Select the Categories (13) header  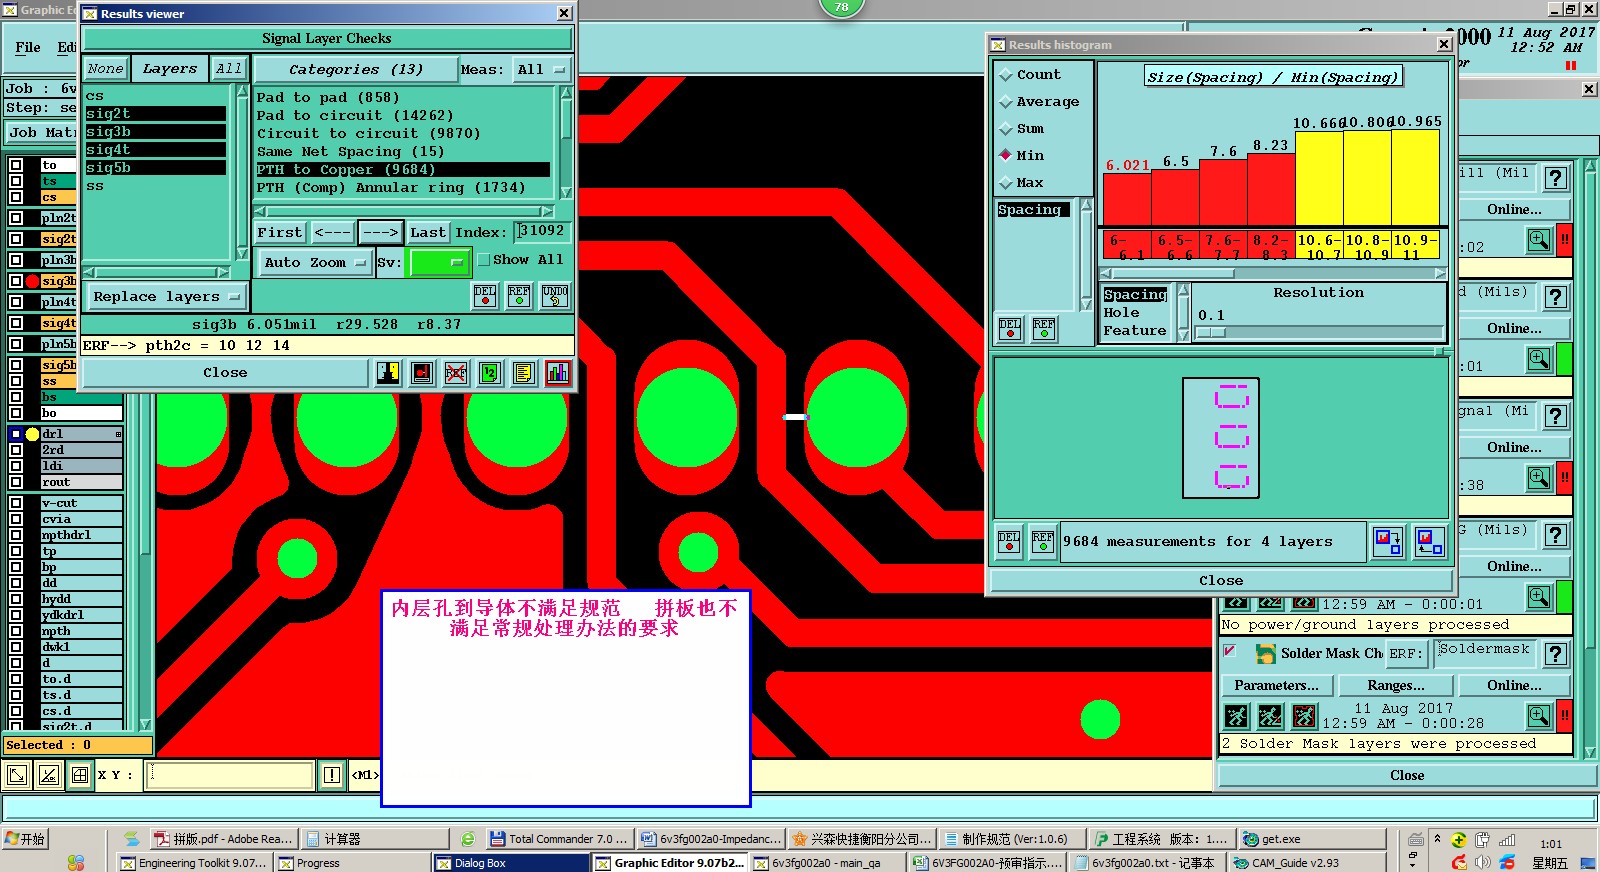coord(355,70)
